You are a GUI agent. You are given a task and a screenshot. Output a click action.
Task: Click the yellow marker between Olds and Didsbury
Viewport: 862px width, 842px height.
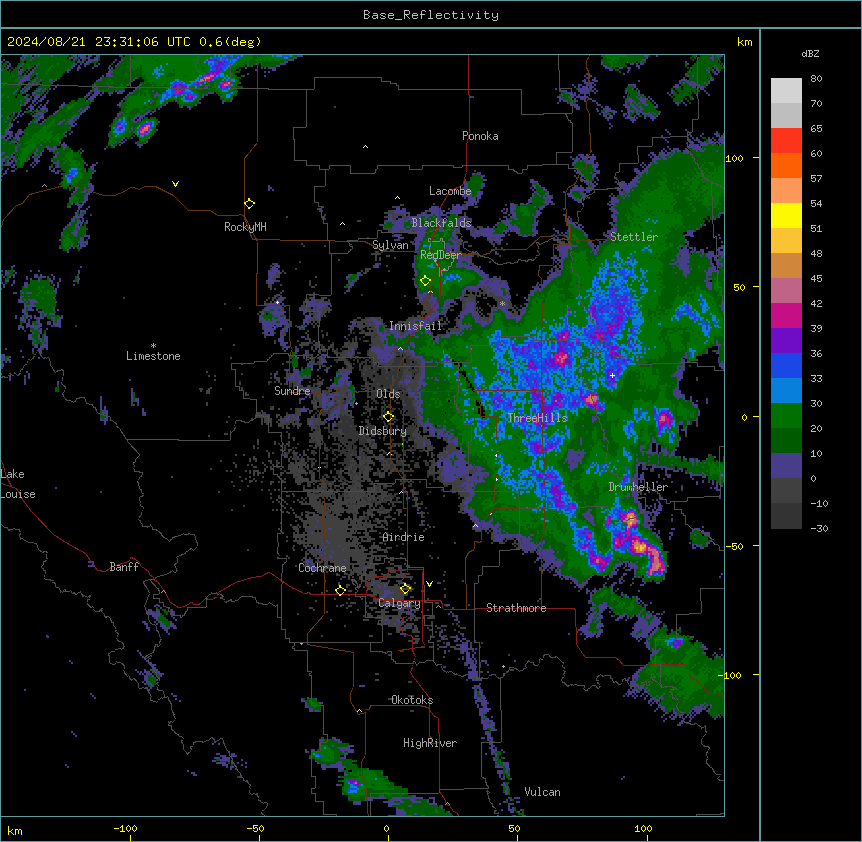[388, 416]
